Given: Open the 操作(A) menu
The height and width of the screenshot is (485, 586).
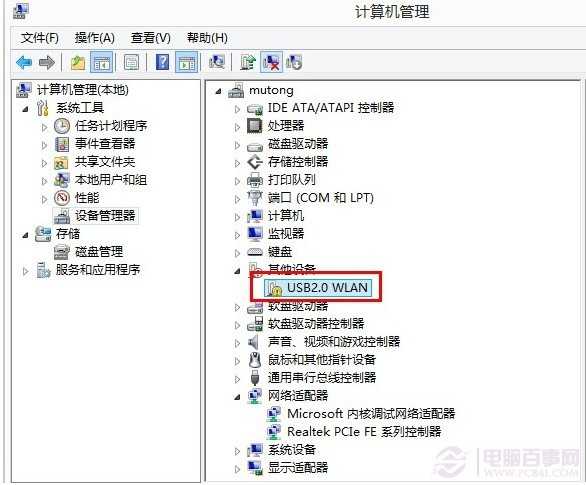Looking at the screenshot, I should tap(94, 38).
